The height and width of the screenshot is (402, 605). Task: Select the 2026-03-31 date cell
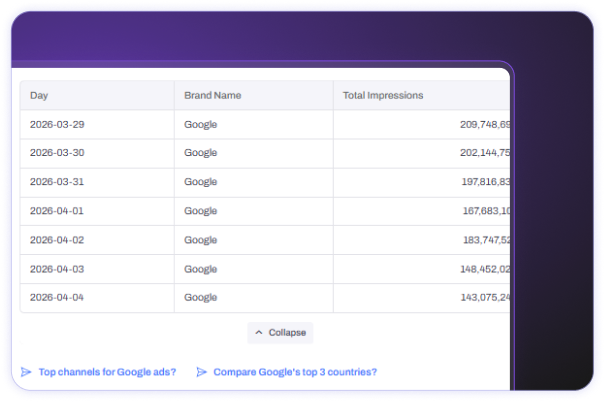[x=57, y=182]
